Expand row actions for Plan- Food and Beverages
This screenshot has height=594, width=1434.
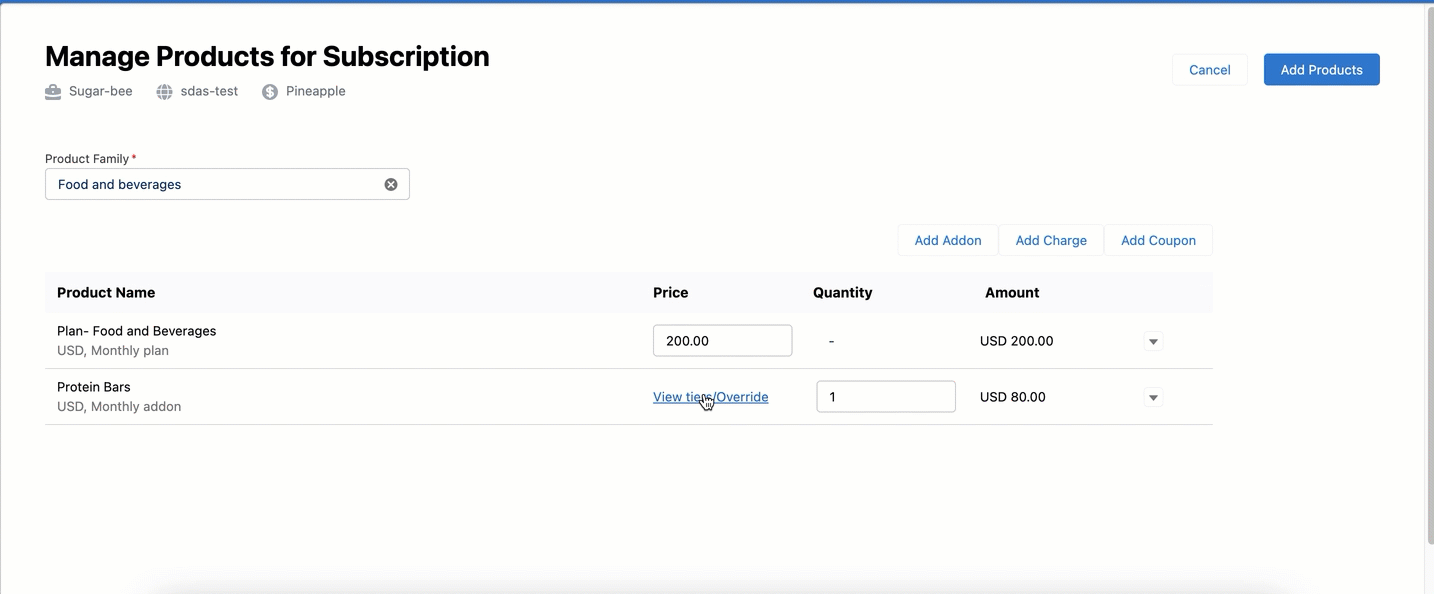(x=1153, y=342)
